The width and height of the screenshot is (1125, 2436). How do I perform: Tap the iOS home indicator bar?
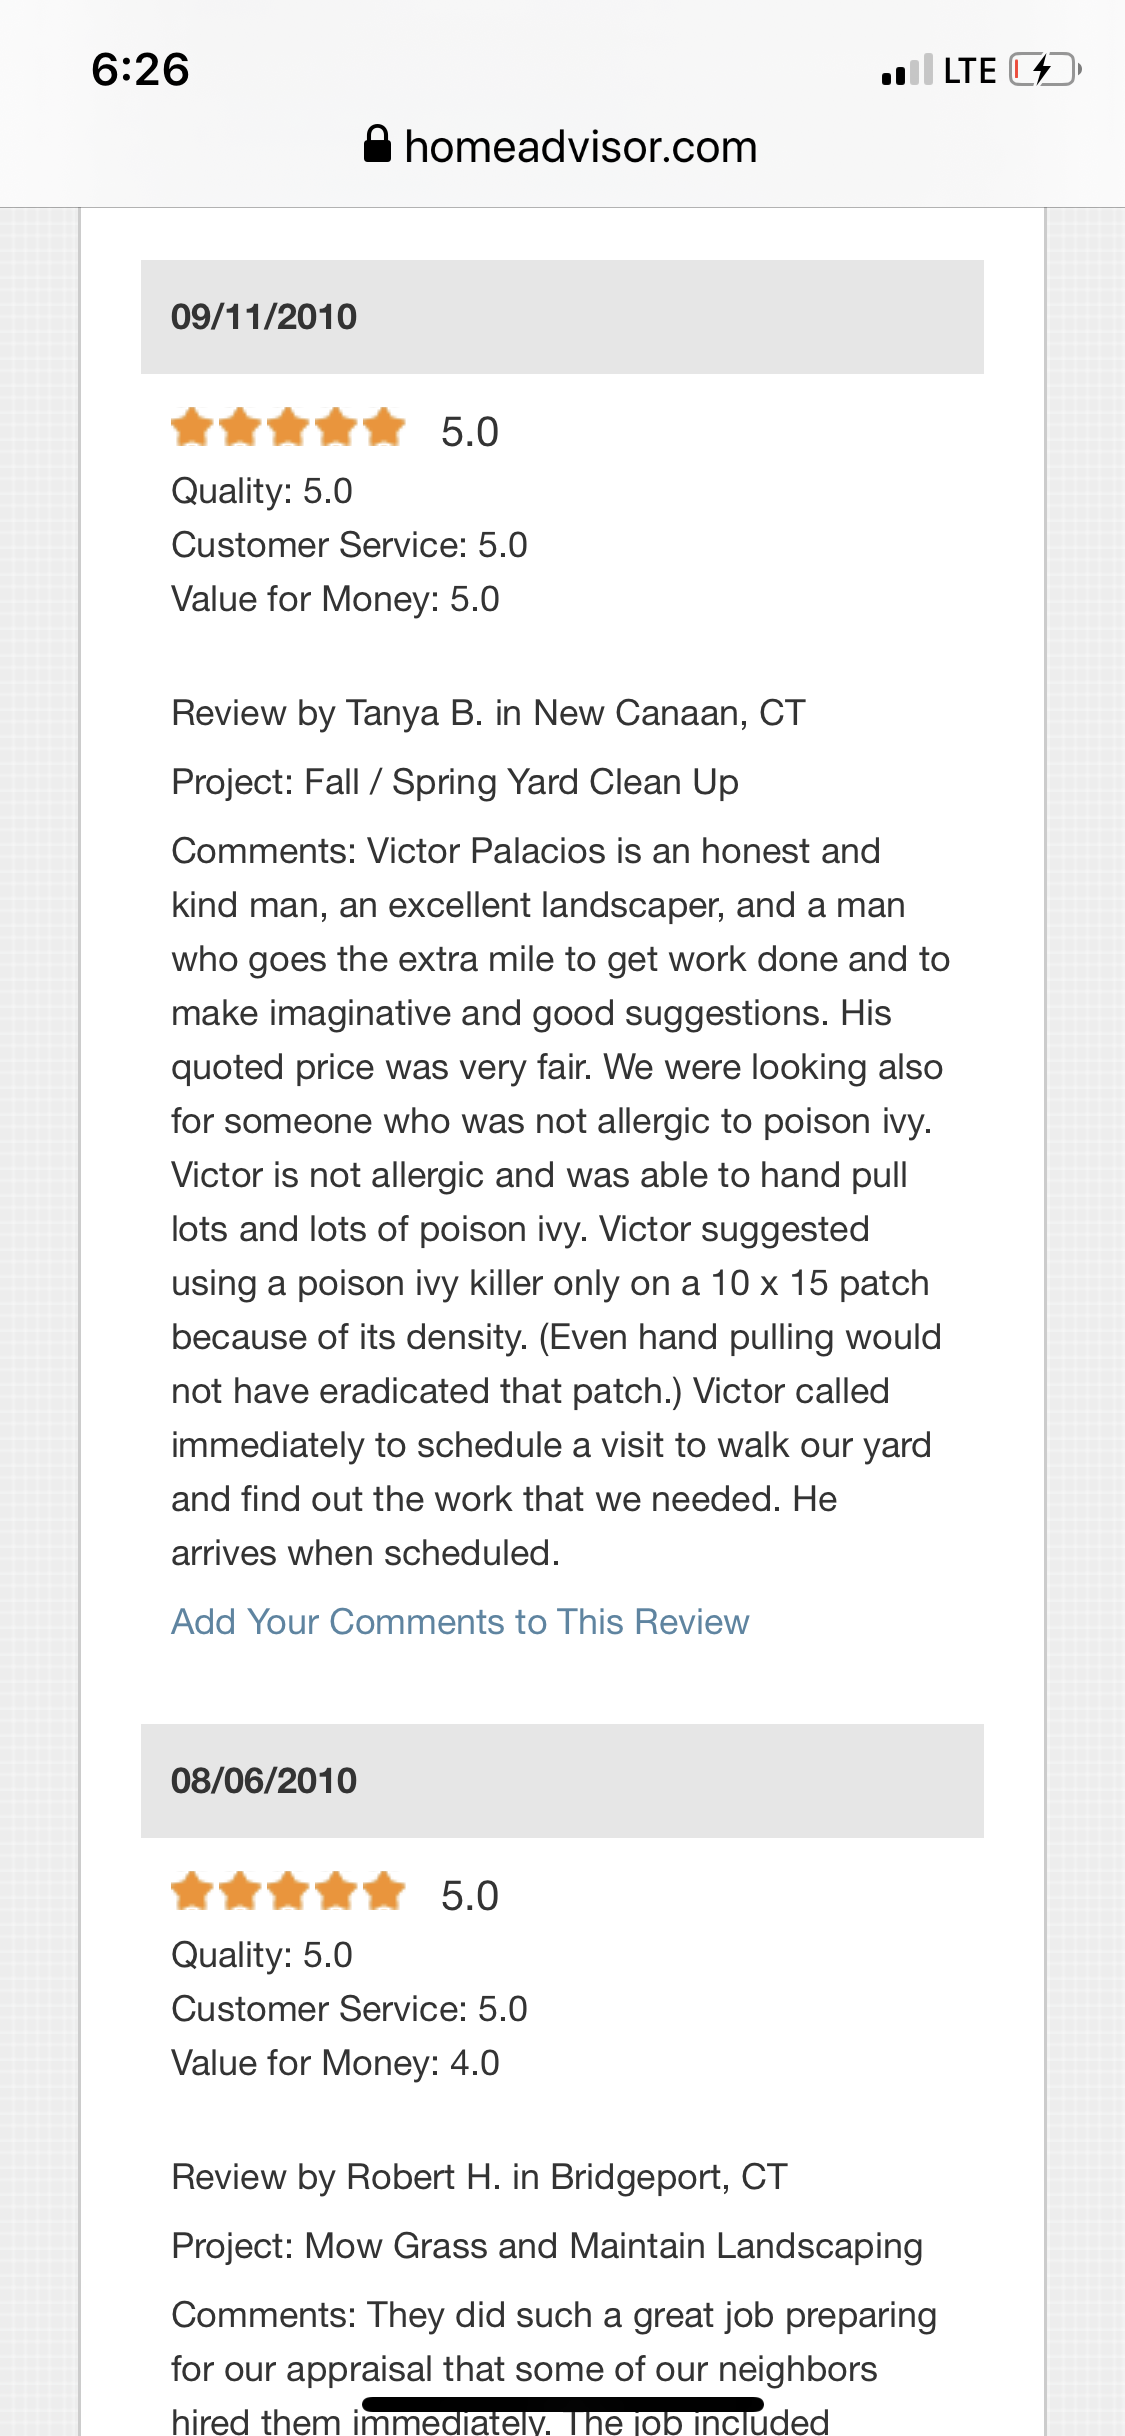[563, 2404]
